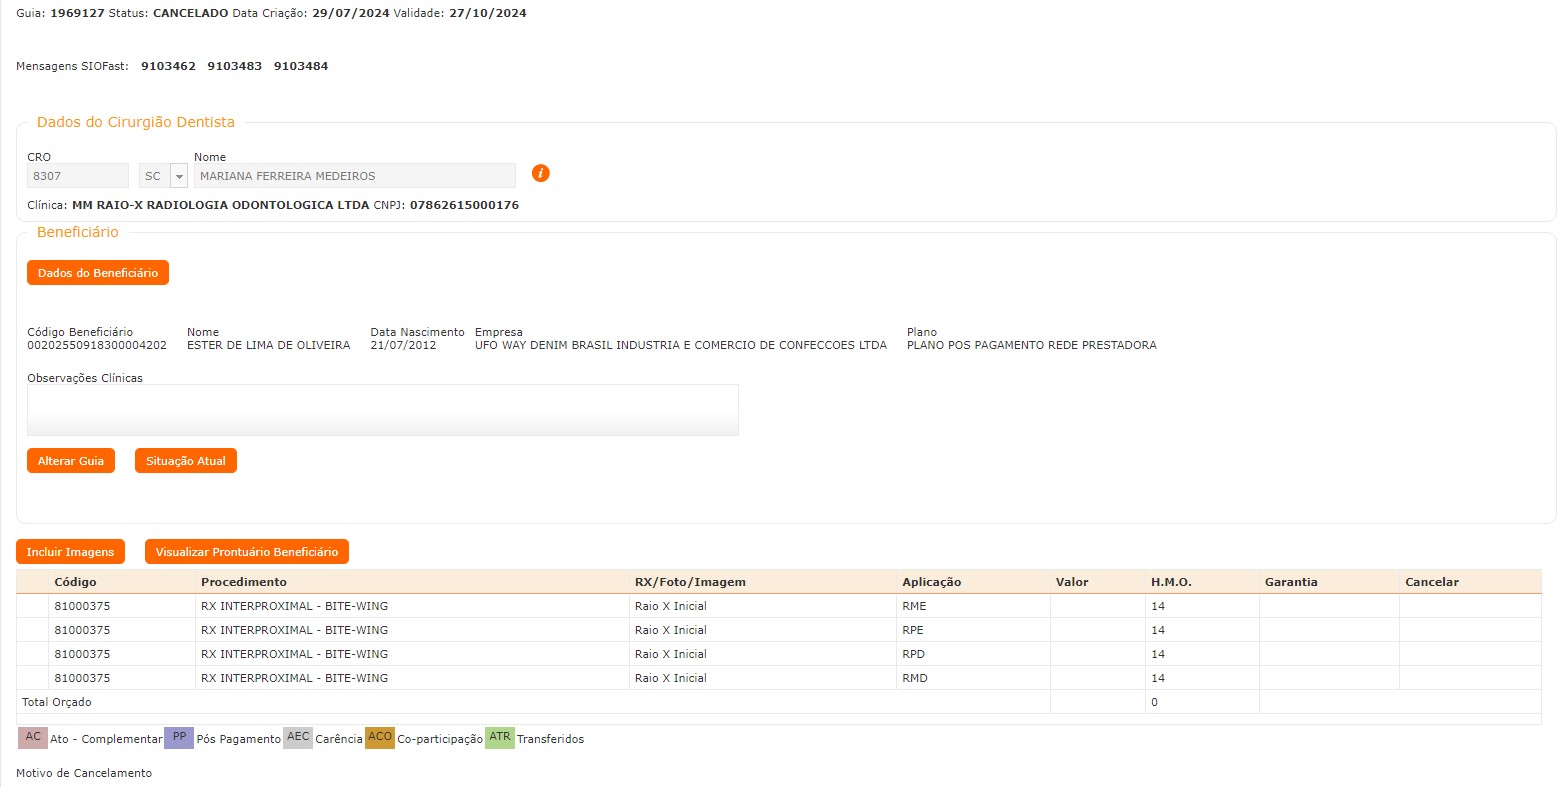Viewport: 1566px width, 787px height.
Task: Click the Procedimento column header
Action: pyautogui.click(x=244, y=582)
